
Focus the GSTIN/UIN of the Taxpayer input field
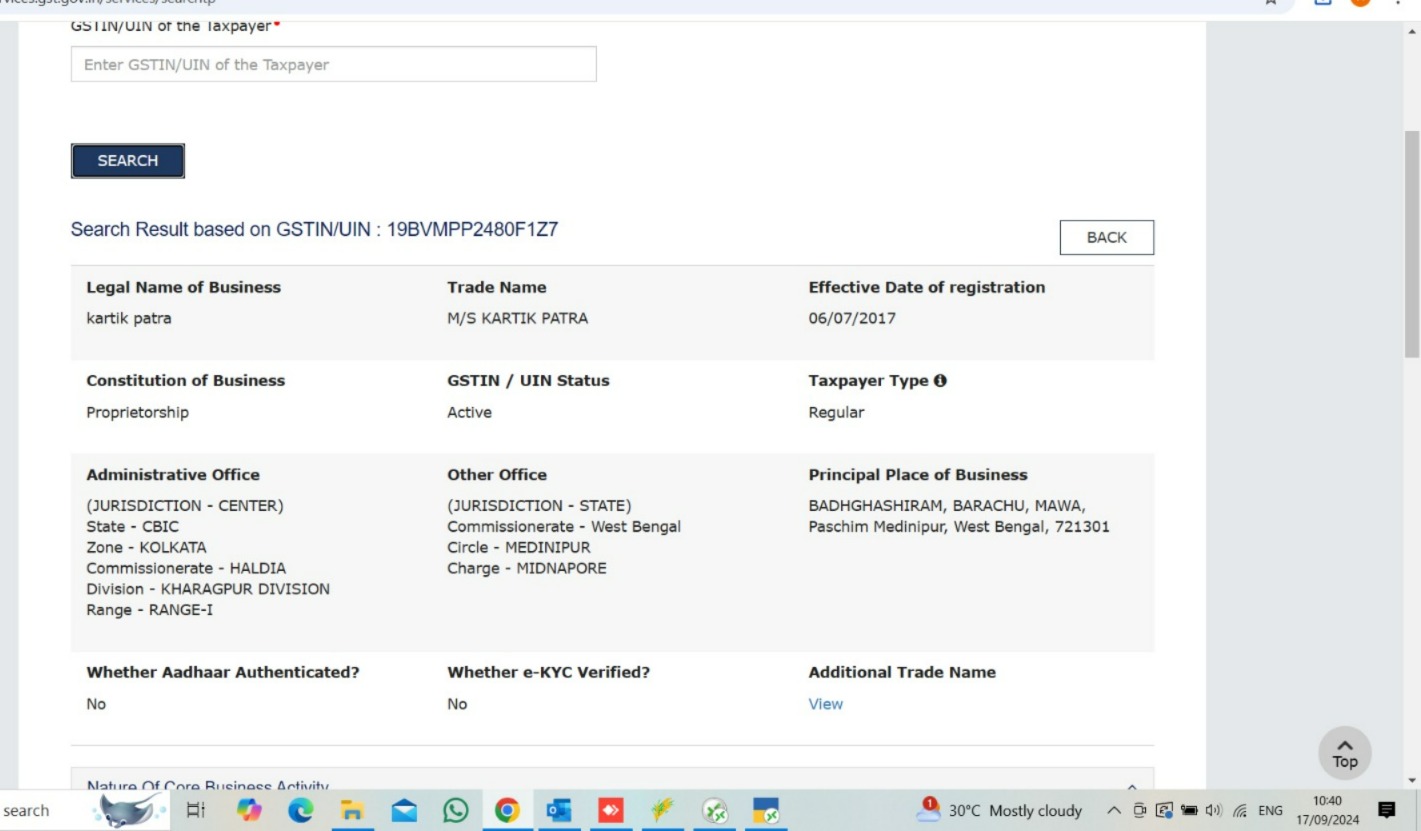[333, 65]
